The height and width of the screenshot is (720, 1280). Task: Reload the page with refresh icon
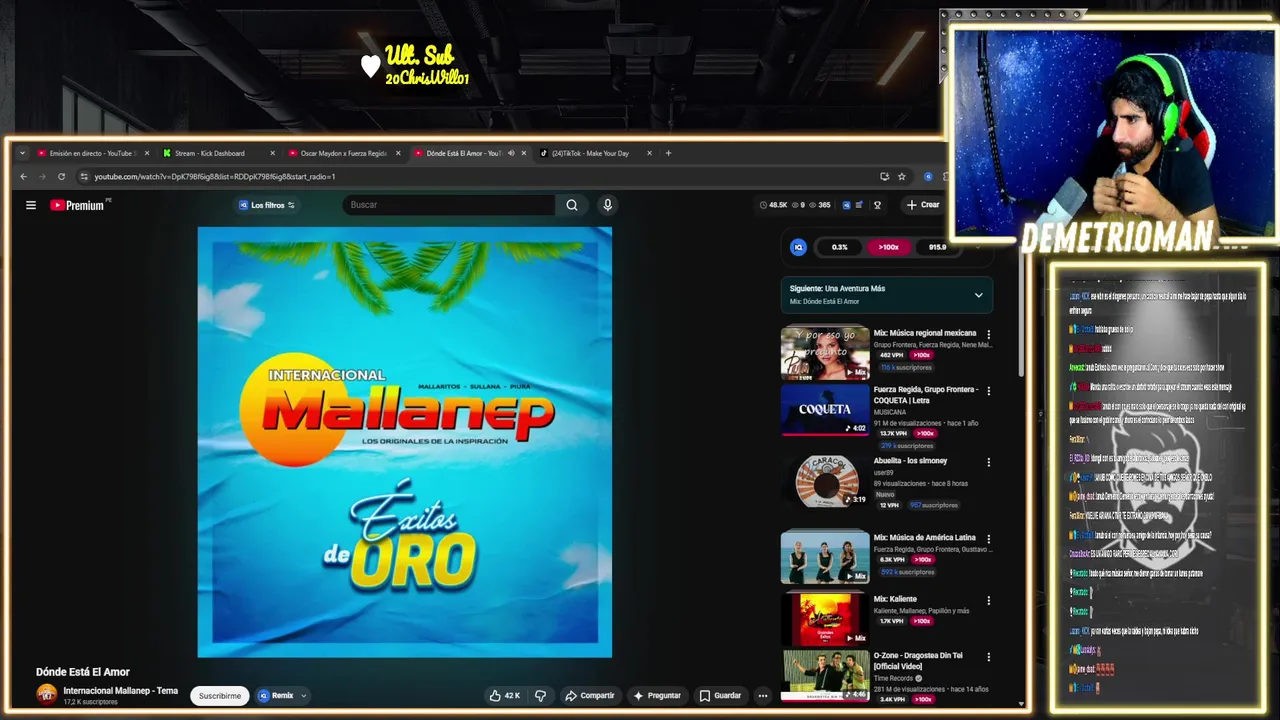pos(61,177)
